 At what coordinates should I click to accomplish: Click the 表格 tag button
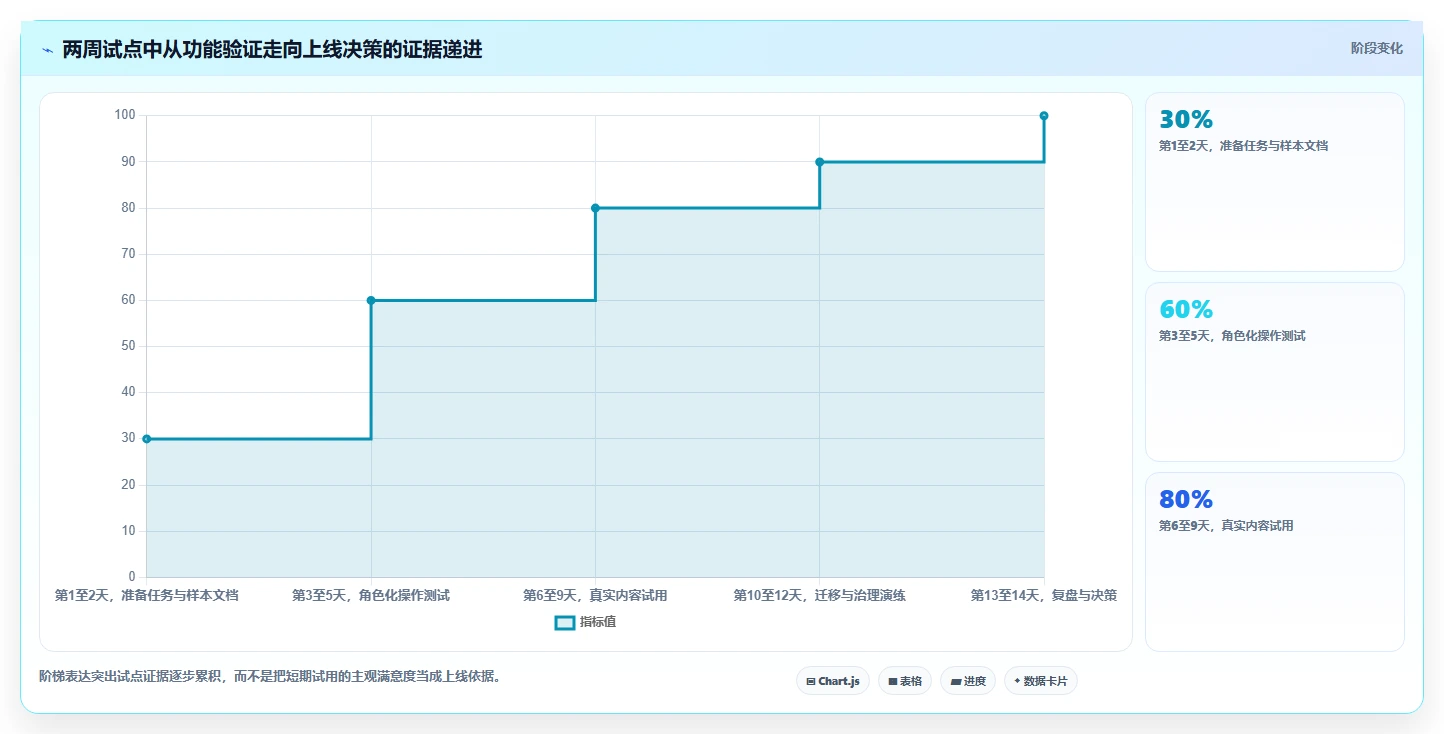tap(905, 681)
